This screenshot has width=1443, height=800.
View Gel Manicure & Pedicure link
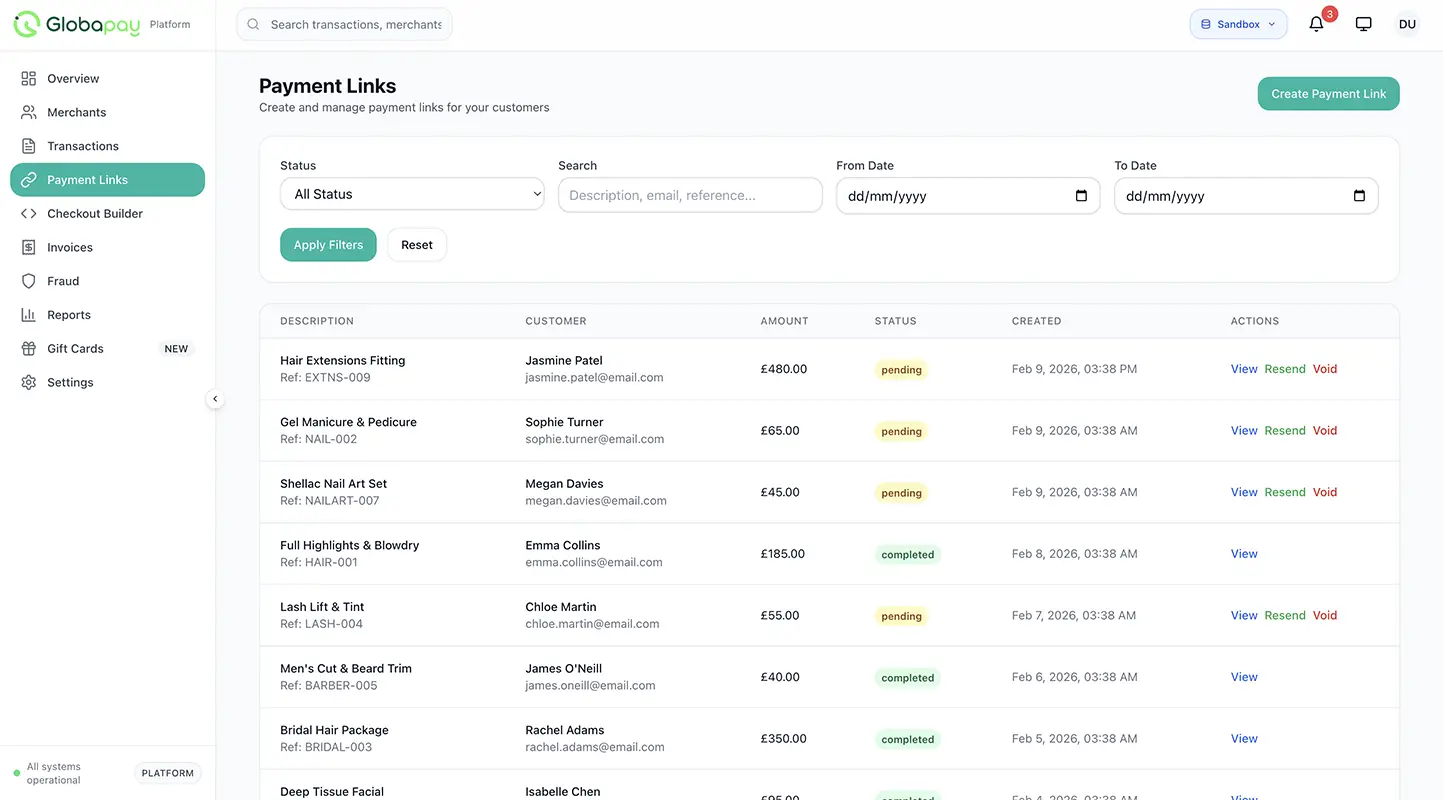coord(1244,431)
